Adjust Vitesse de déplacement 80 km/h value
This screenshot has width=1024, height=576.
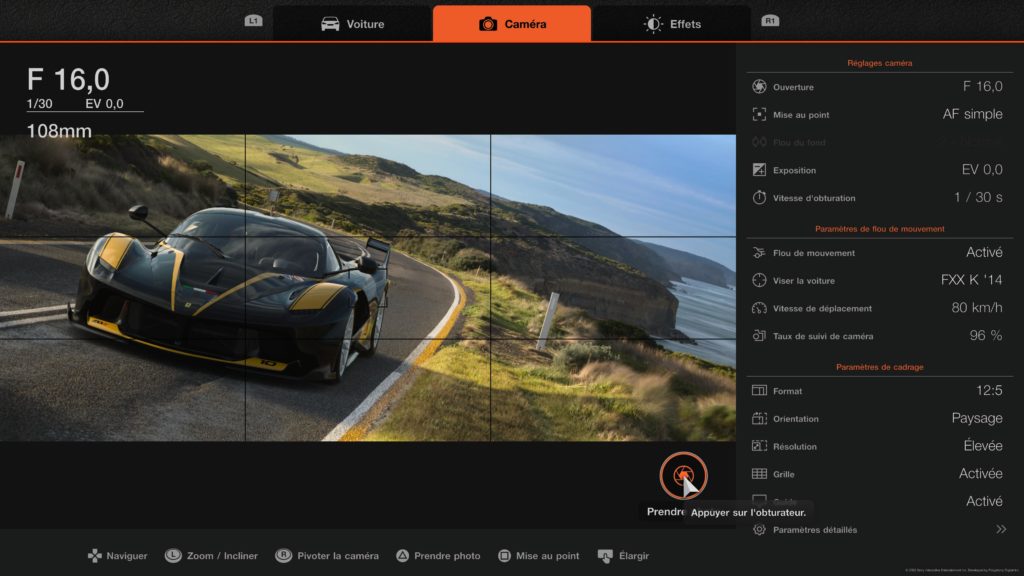point(976,308)
